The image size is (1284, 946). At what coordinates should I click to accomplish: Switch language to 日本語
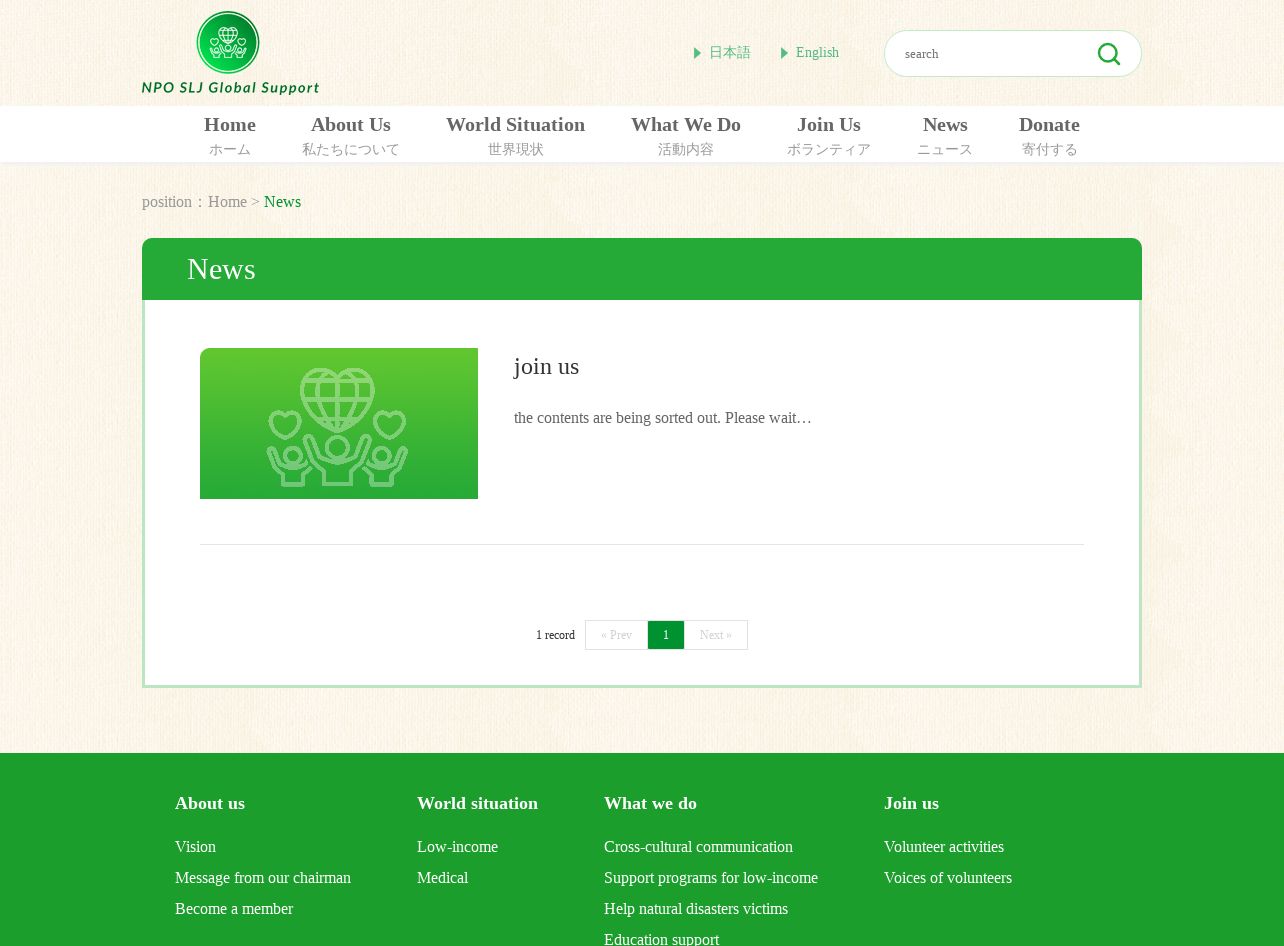729,53
